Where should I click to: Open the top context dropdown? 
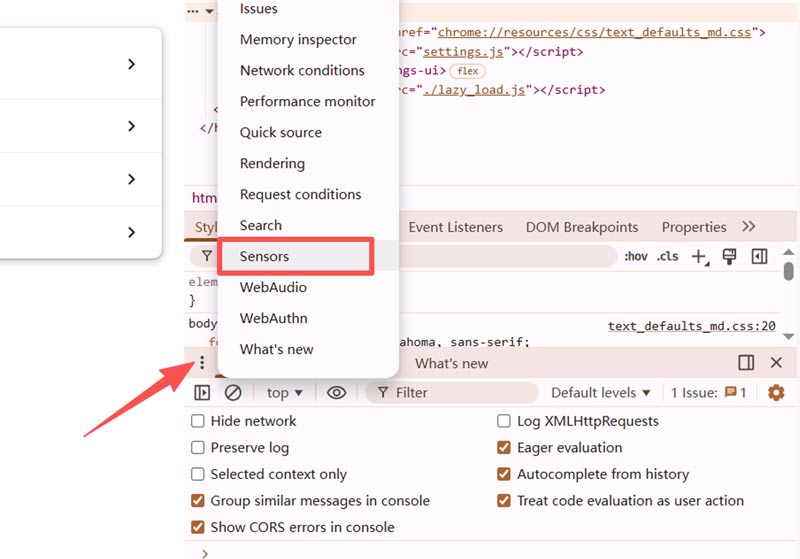pos(284,393)
